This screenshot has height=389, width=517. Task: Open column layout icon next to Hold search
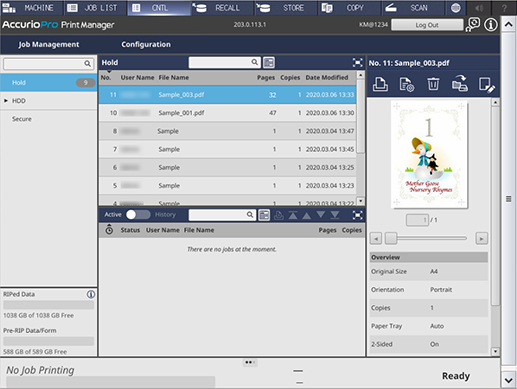(x=269, y=62)
